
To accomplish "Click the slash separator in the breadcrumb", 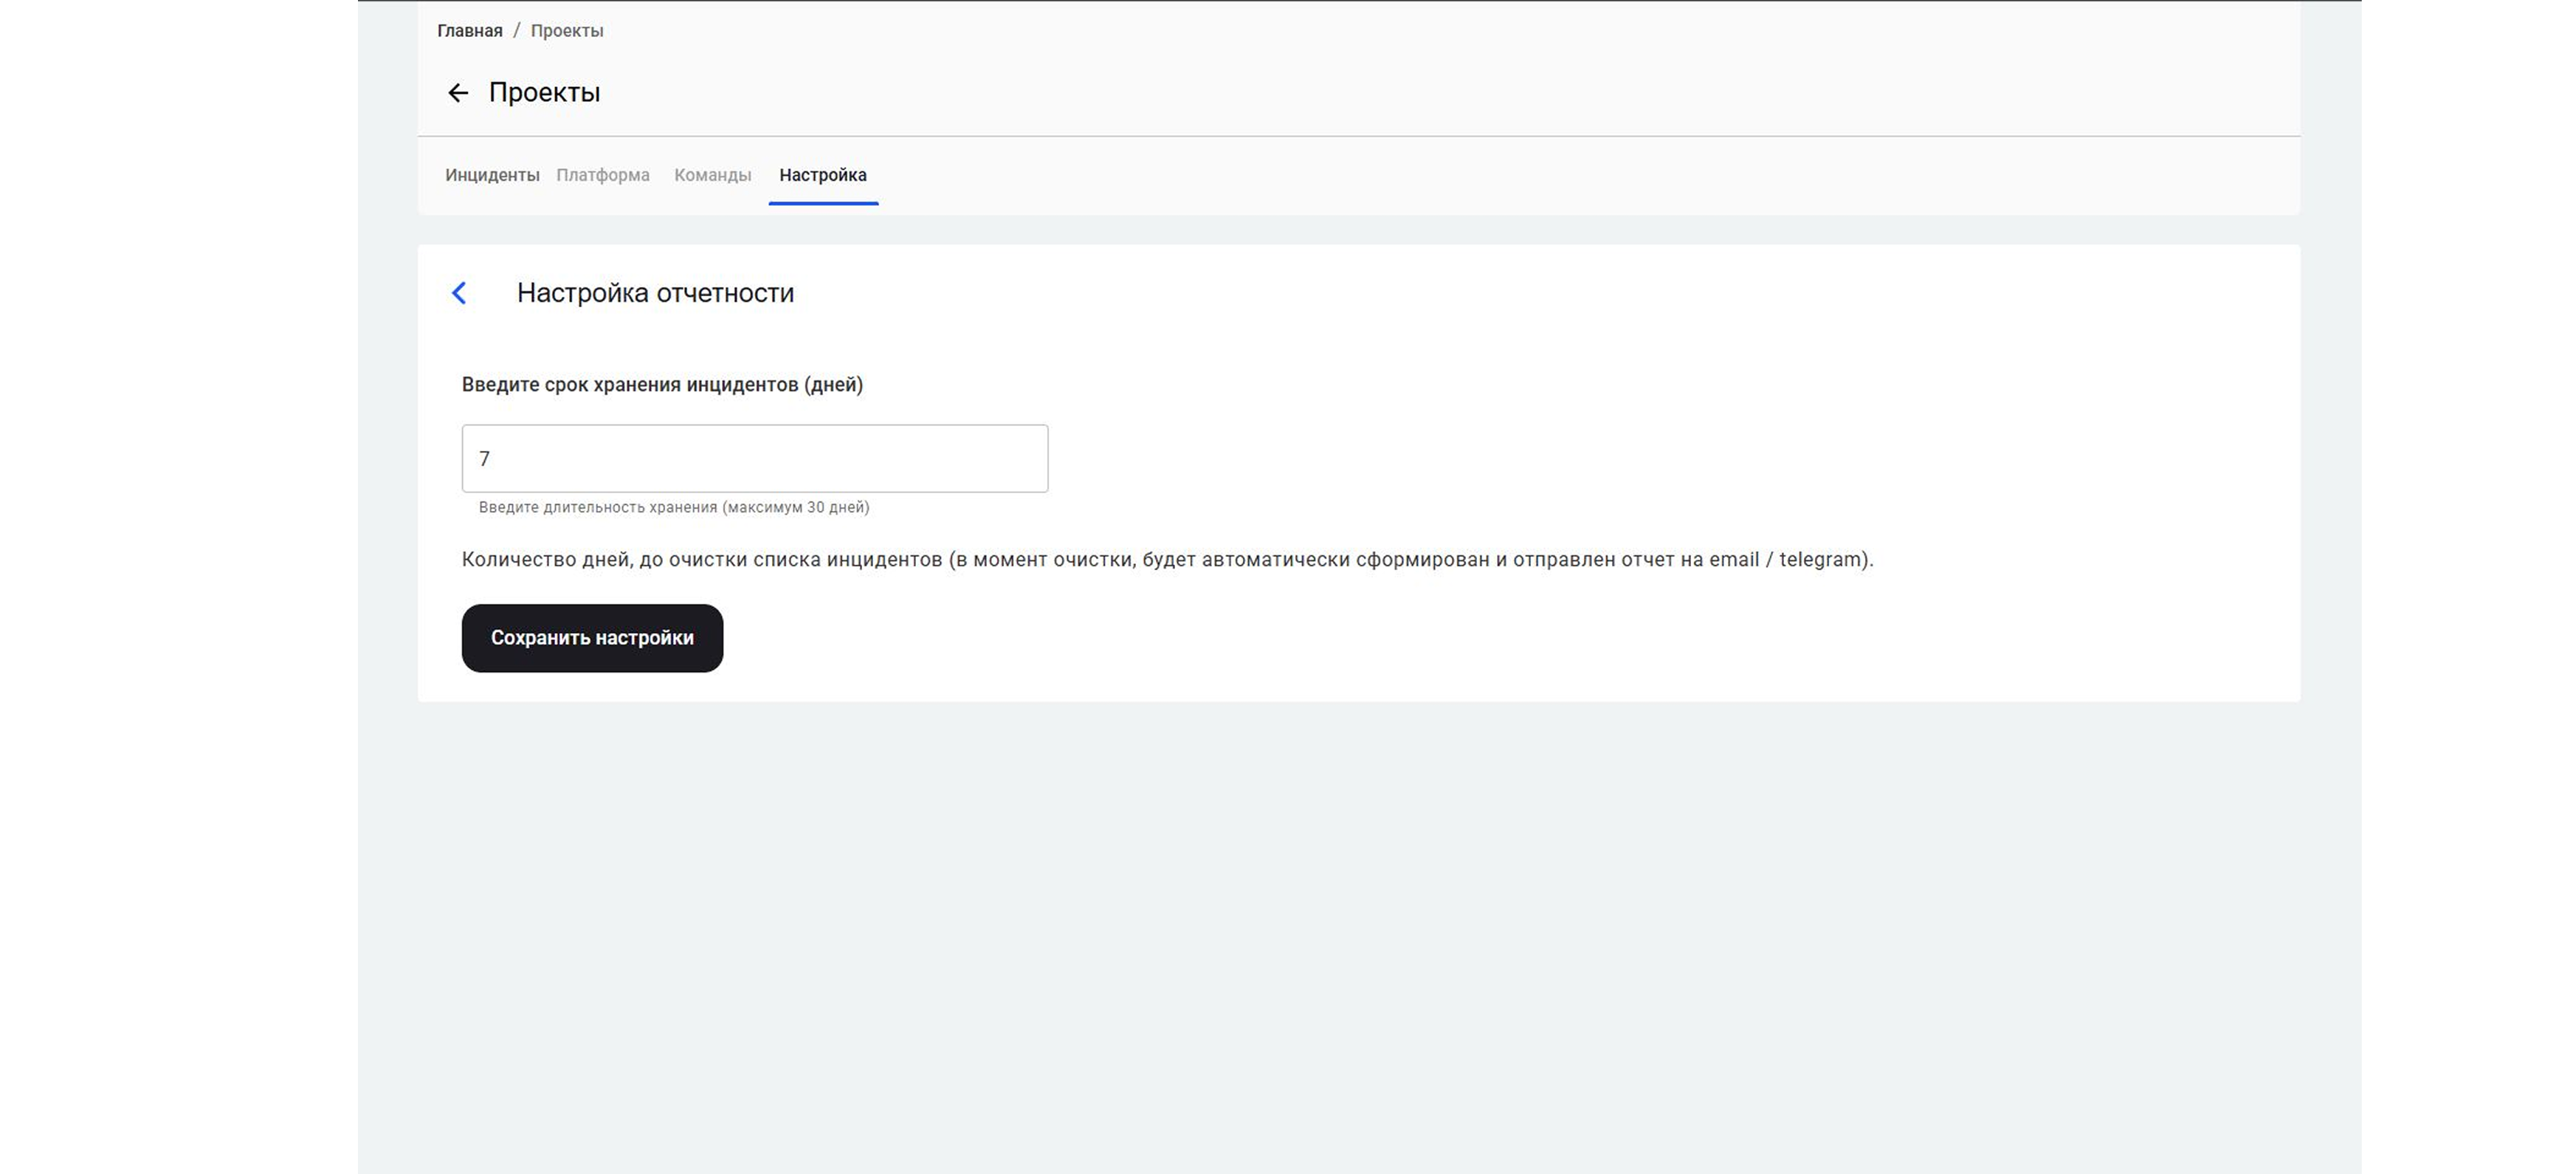I will 516,31.
